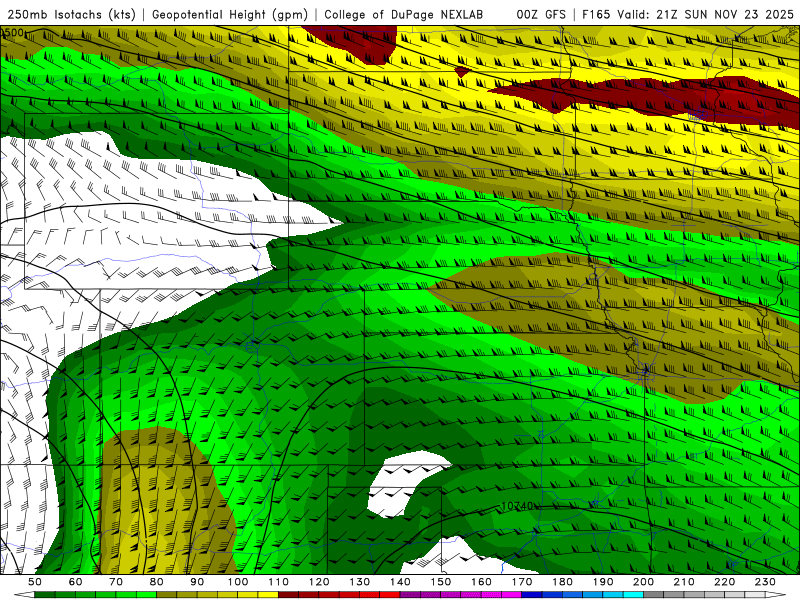
Task: Click the "00Z GFS" model run text
Action: click(541, 14)
